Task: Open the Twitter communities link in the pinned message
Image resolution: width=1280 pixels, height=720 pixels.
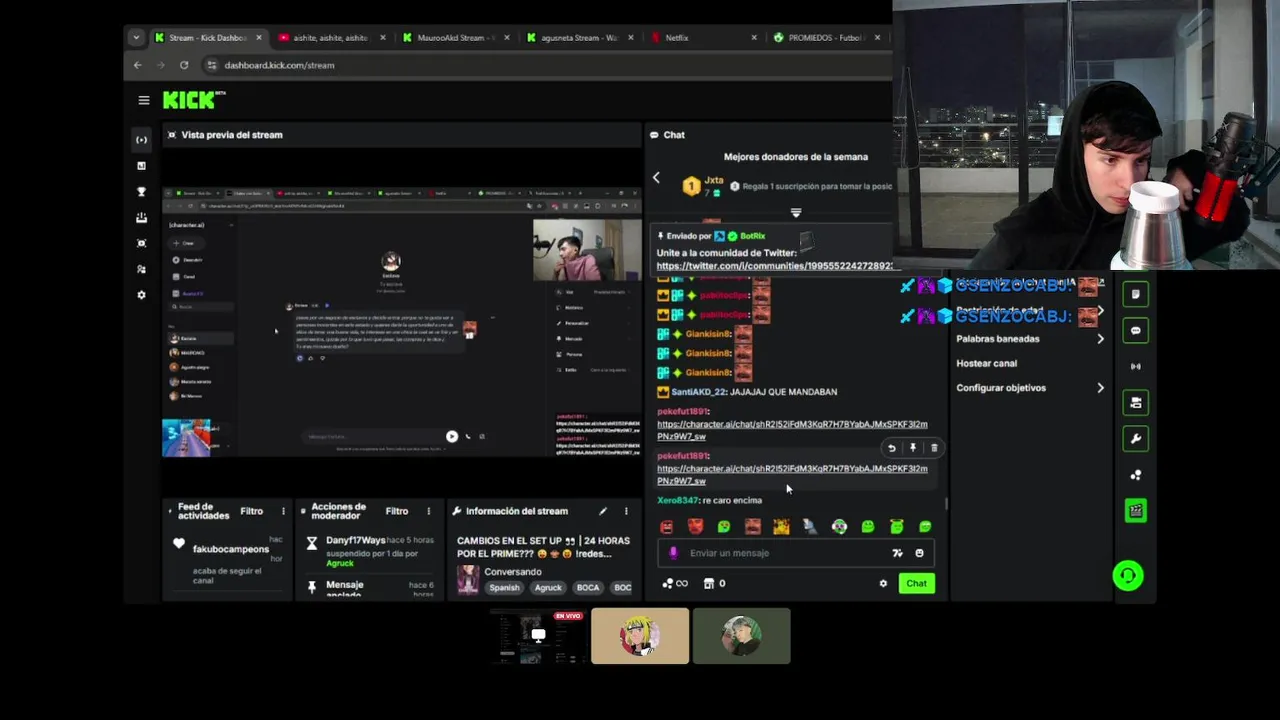Action: click(774, 266)
